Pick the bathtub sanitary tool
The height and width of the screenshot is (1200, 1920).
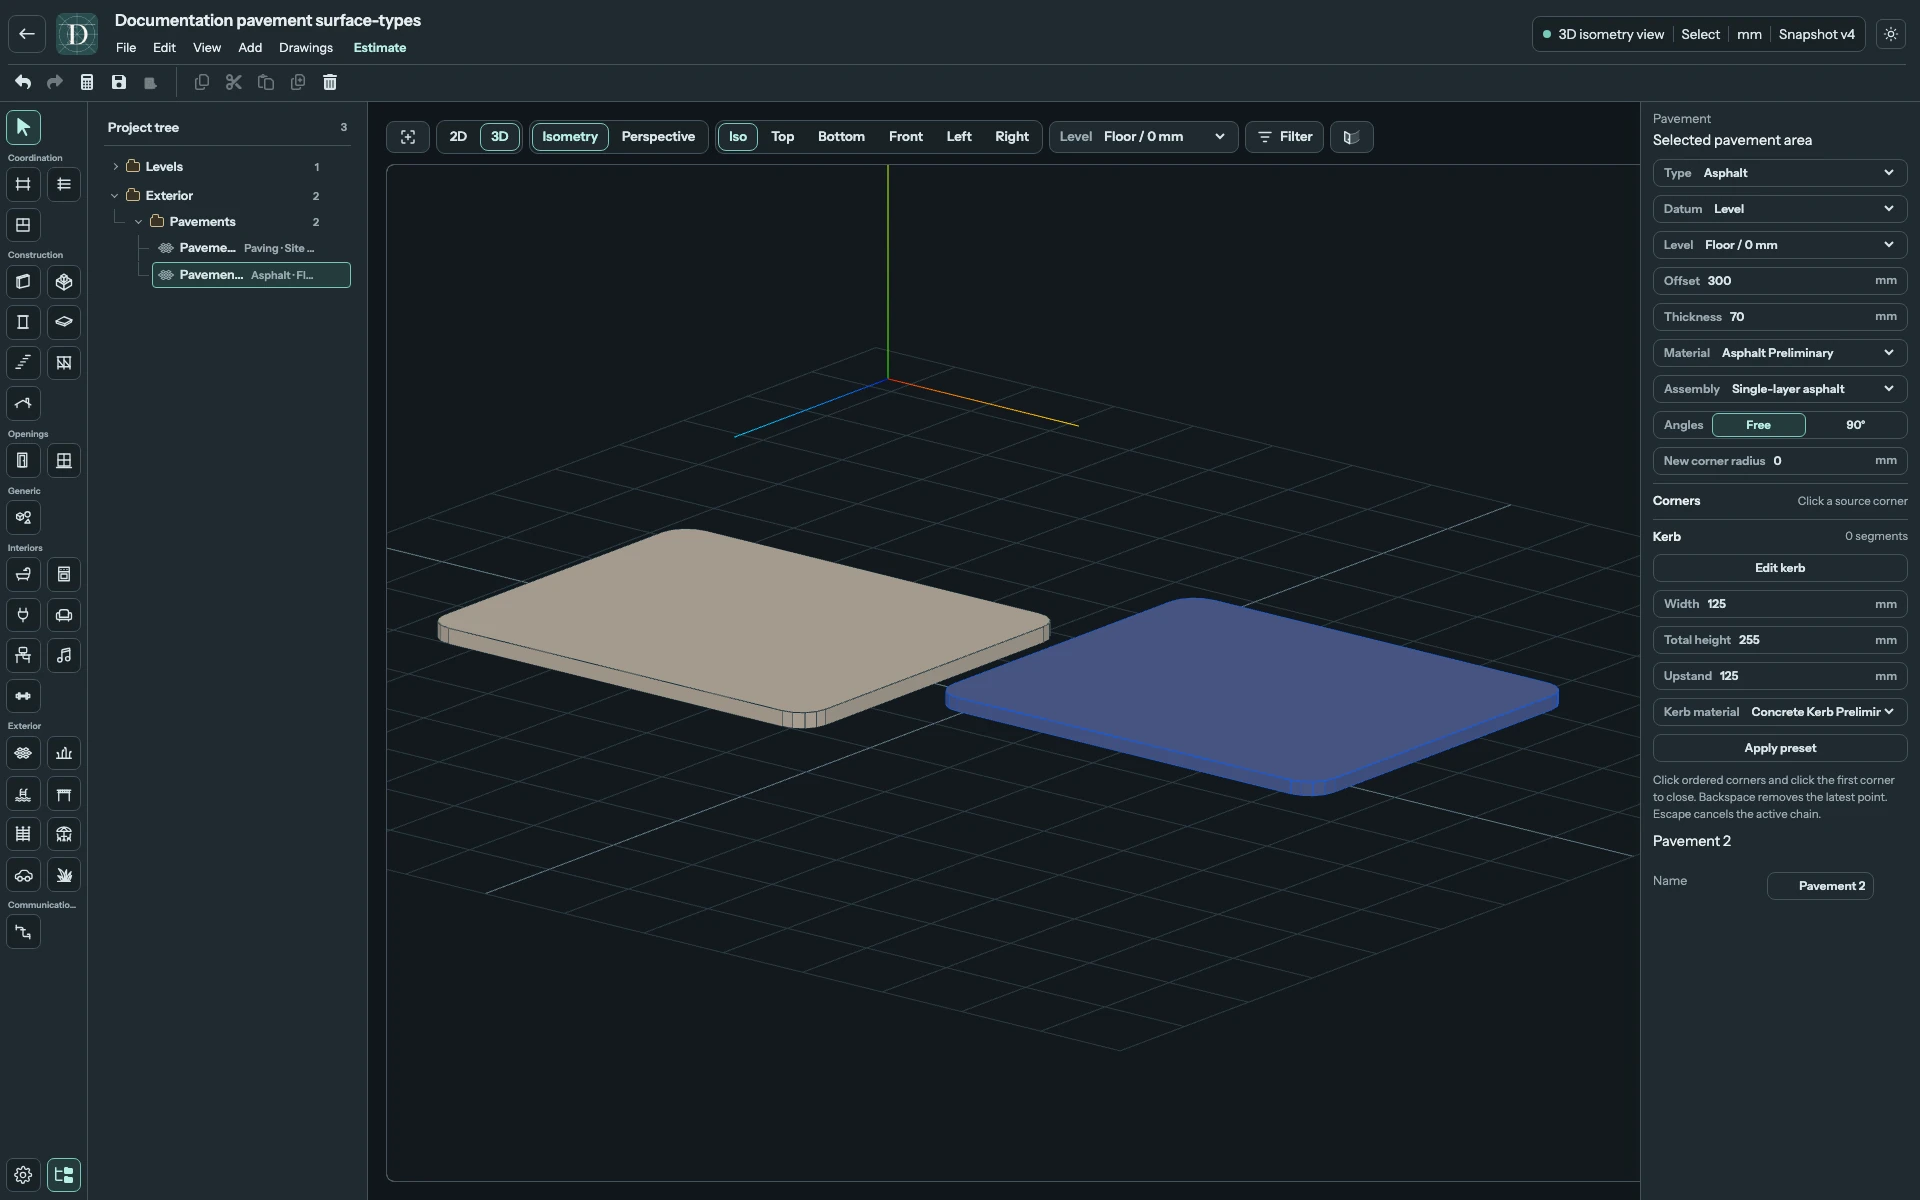23,574
